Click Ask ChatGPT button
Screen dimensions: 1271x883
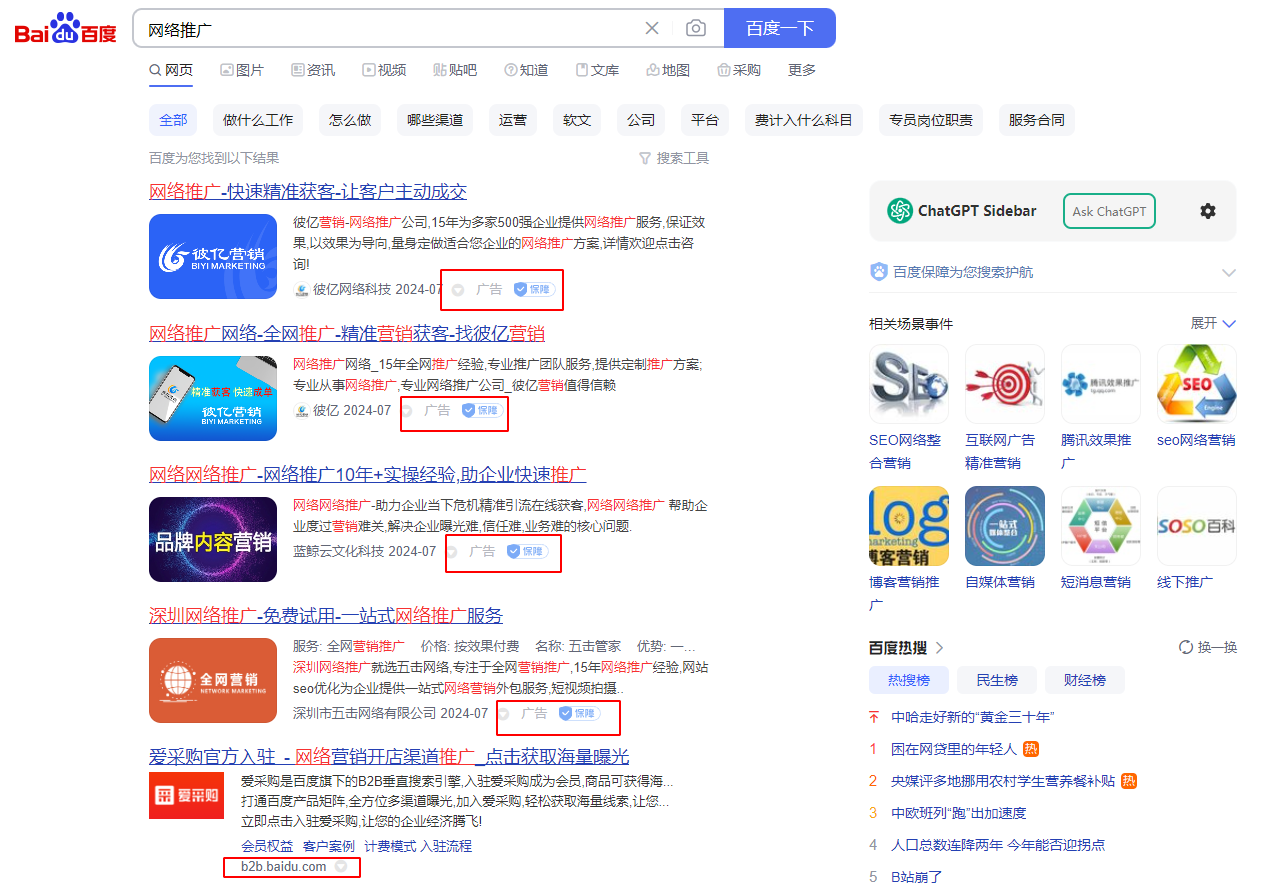tap(1109, 211)
